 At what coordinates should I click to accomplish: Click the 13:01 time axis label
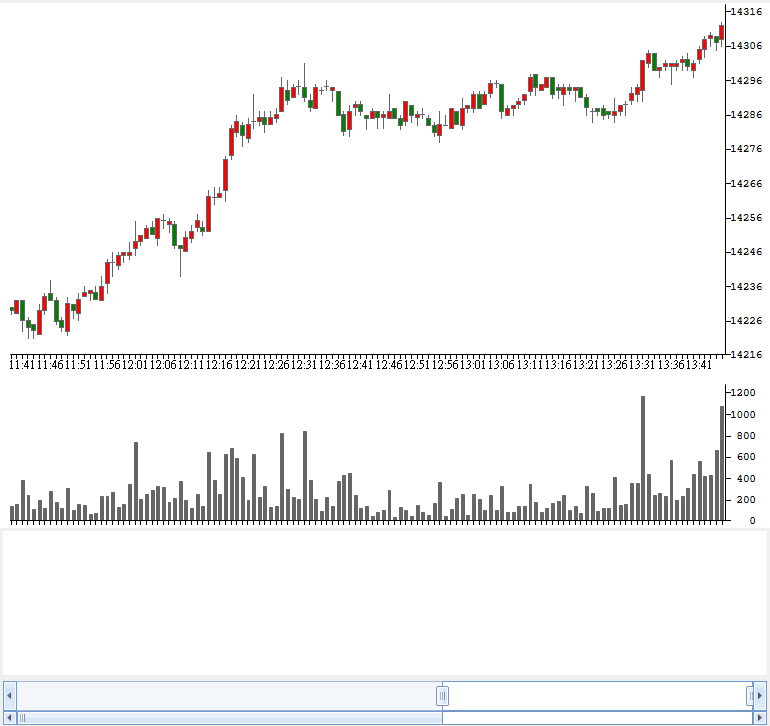473,364
